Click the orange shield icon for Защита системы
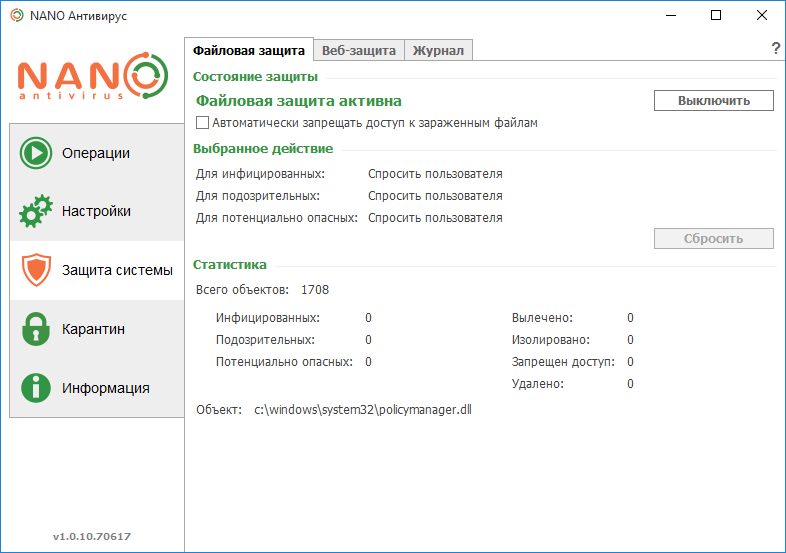Viewport: 786px width, 553px height. point(36,270)
